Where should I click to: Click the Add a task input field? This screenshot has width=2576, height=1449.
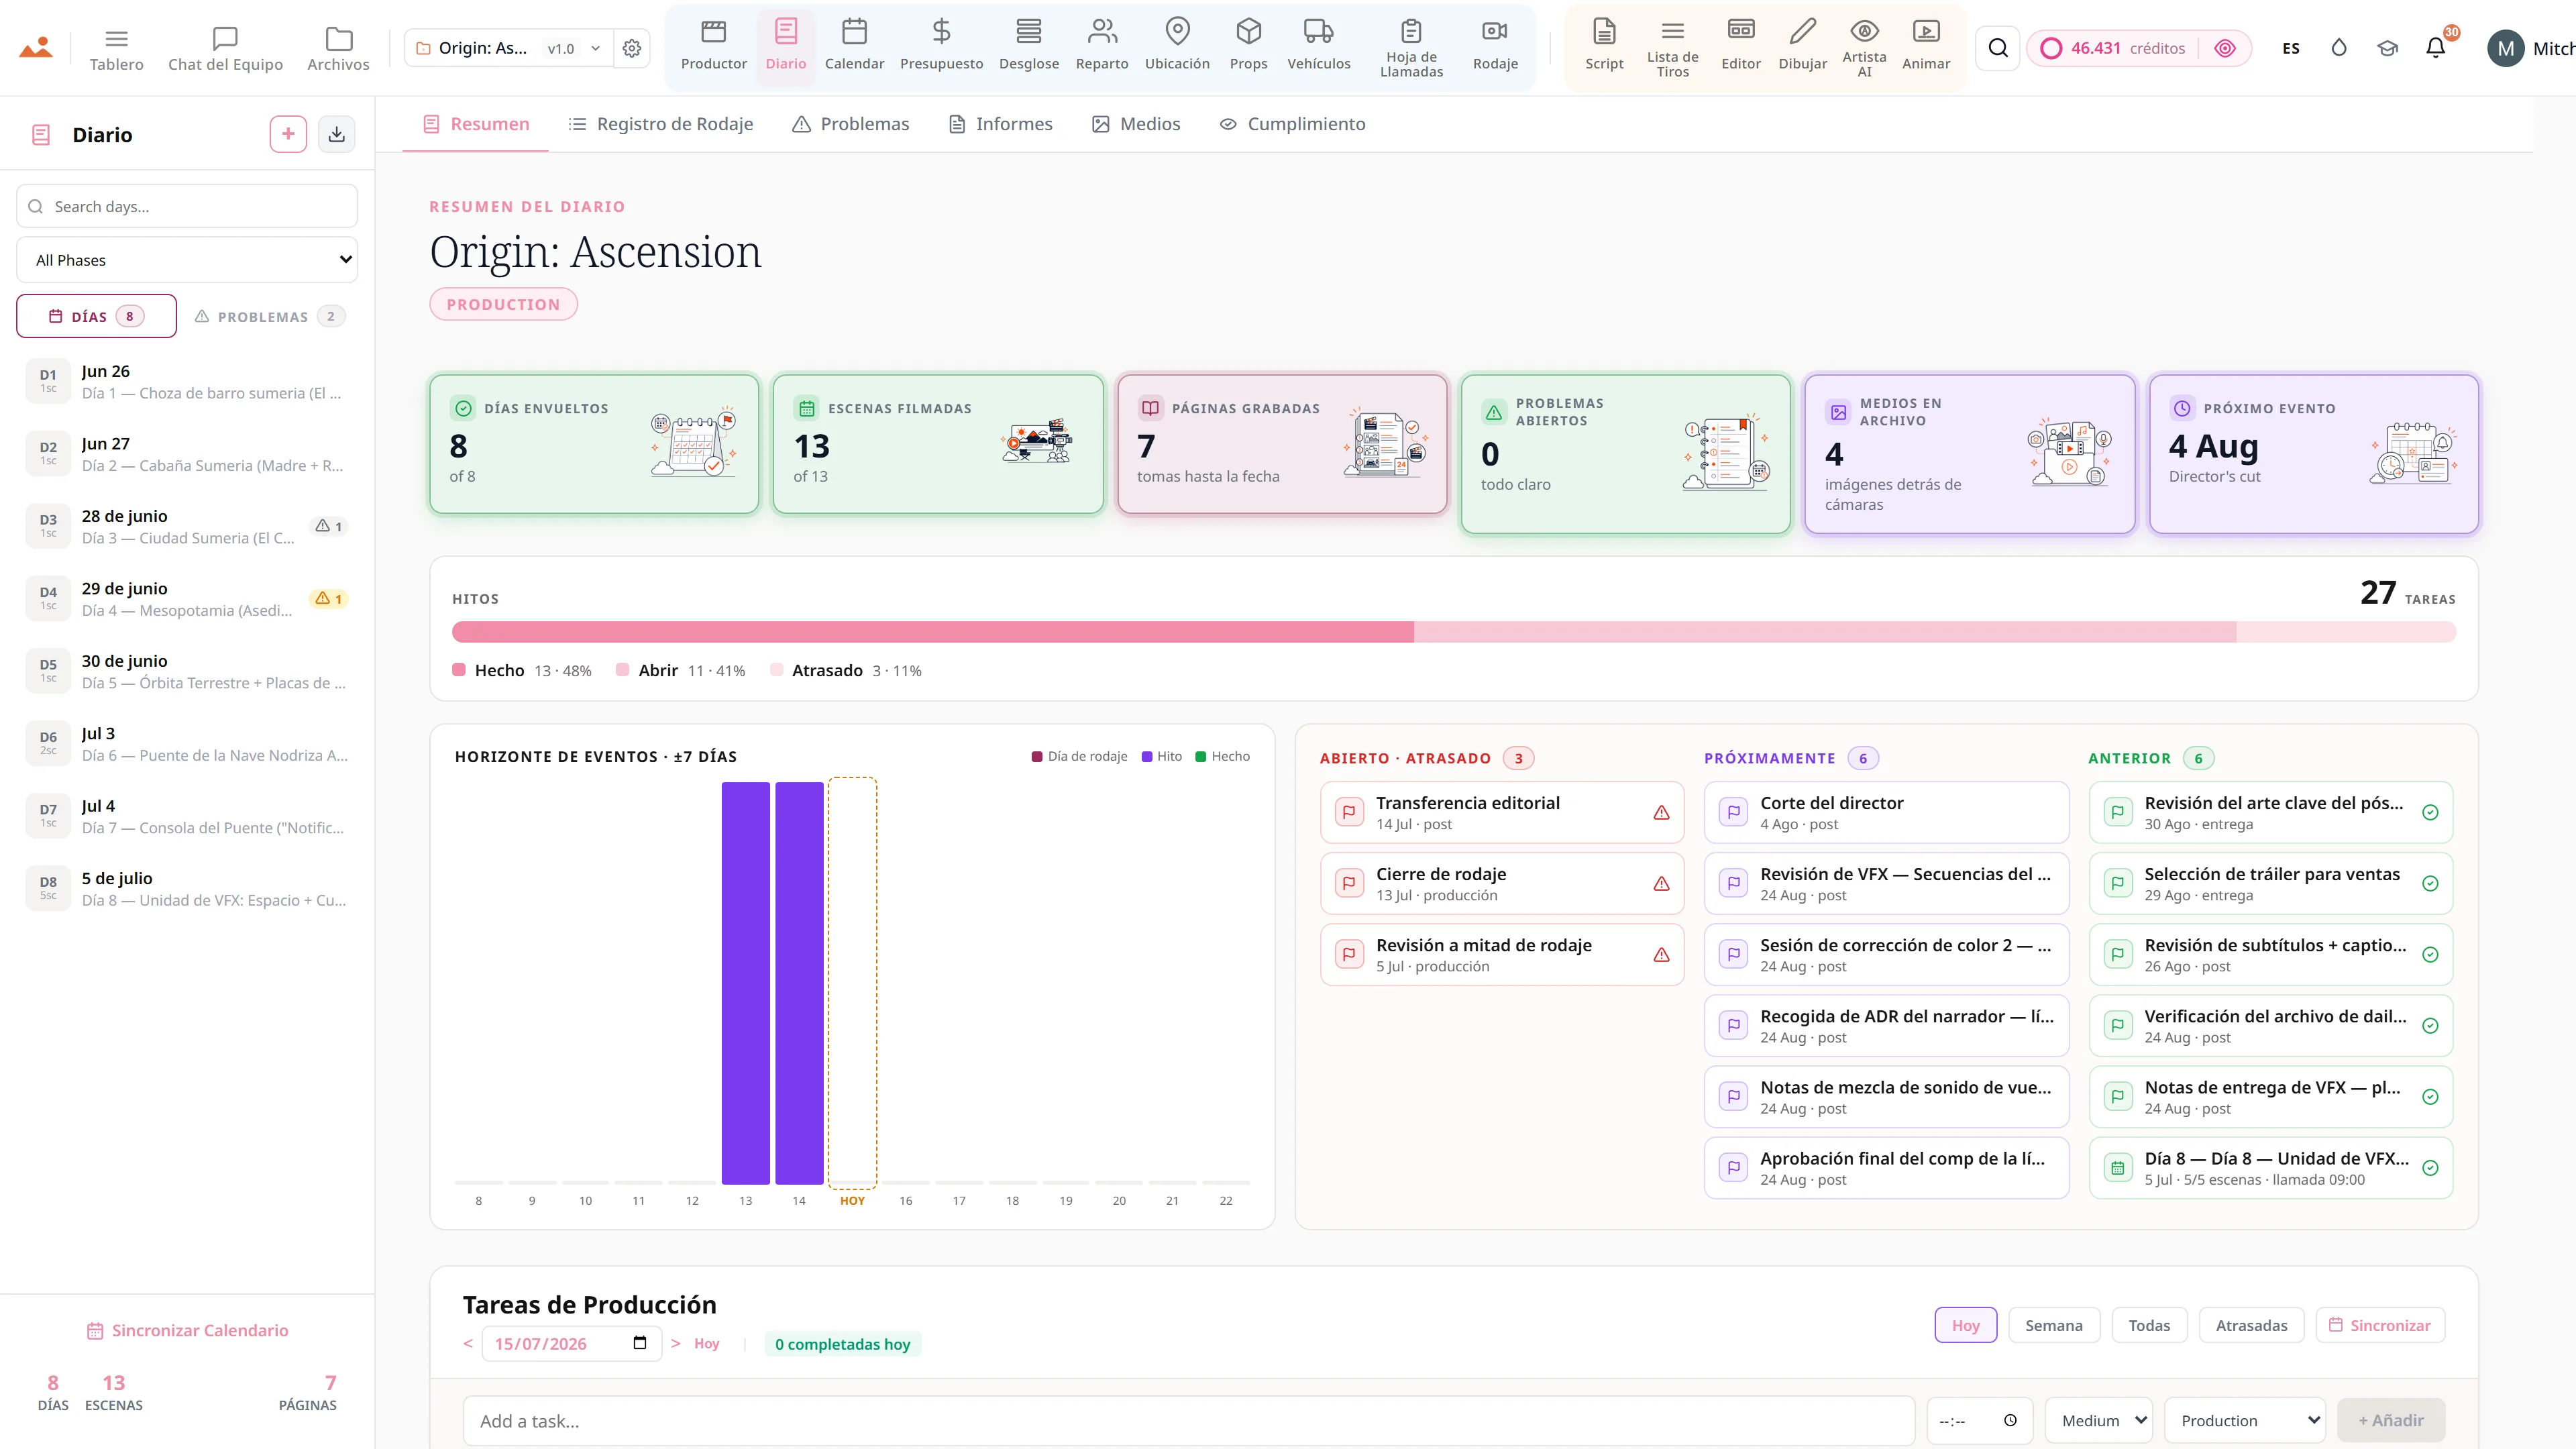tap(1188, 1420)
